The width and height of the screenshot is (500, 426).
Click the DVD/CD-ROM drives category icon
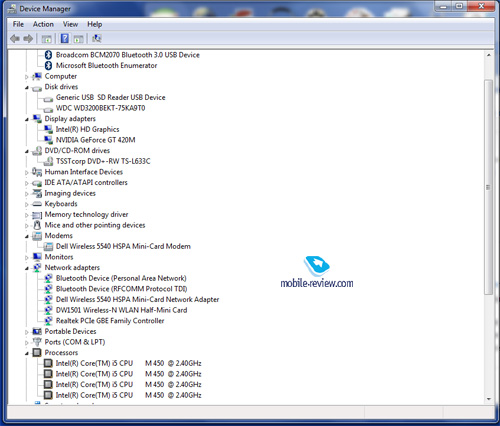[37, 151]
